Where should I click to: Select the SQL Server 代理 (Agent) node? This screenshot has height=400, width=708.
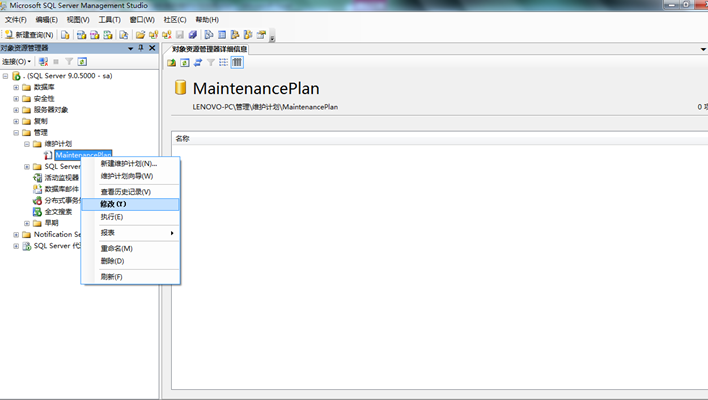click(56, 246)
